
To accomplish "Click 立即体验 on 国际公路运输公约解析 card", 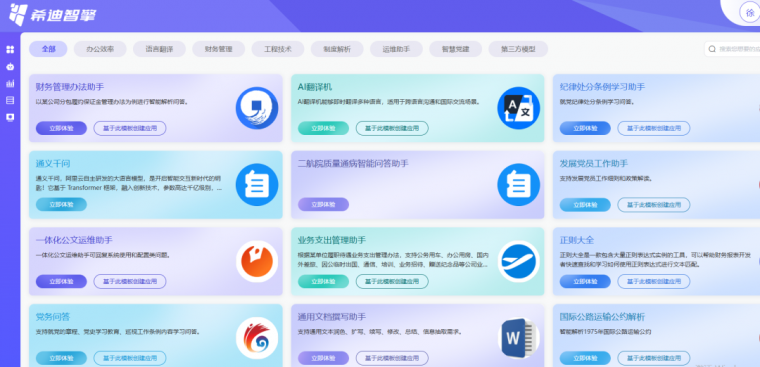I will [x=585, y=358].
